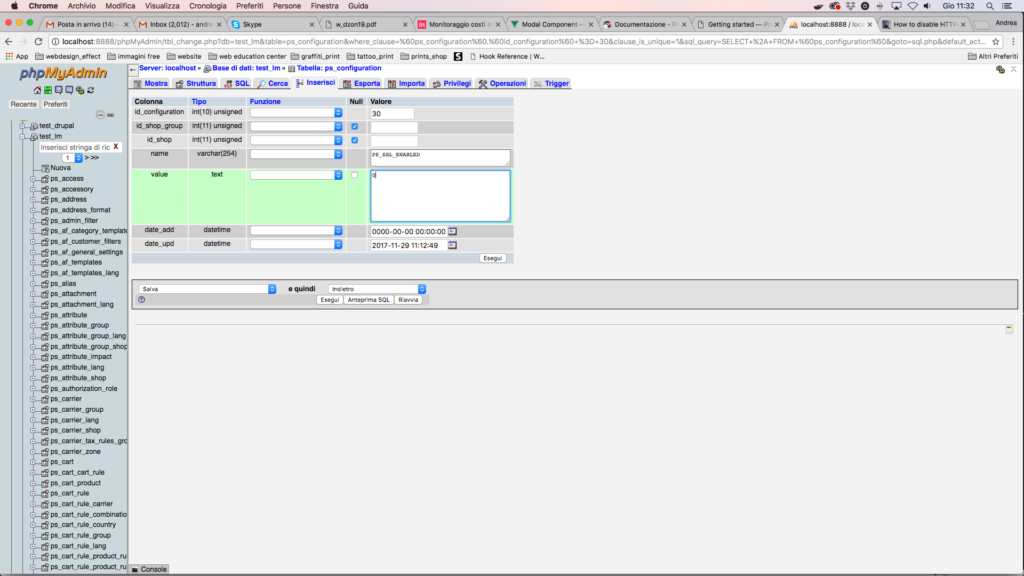This screenshot has height=576, width=1024.
Task: Open Funzione dropdown for name row
Action: (x=296, y=154)
